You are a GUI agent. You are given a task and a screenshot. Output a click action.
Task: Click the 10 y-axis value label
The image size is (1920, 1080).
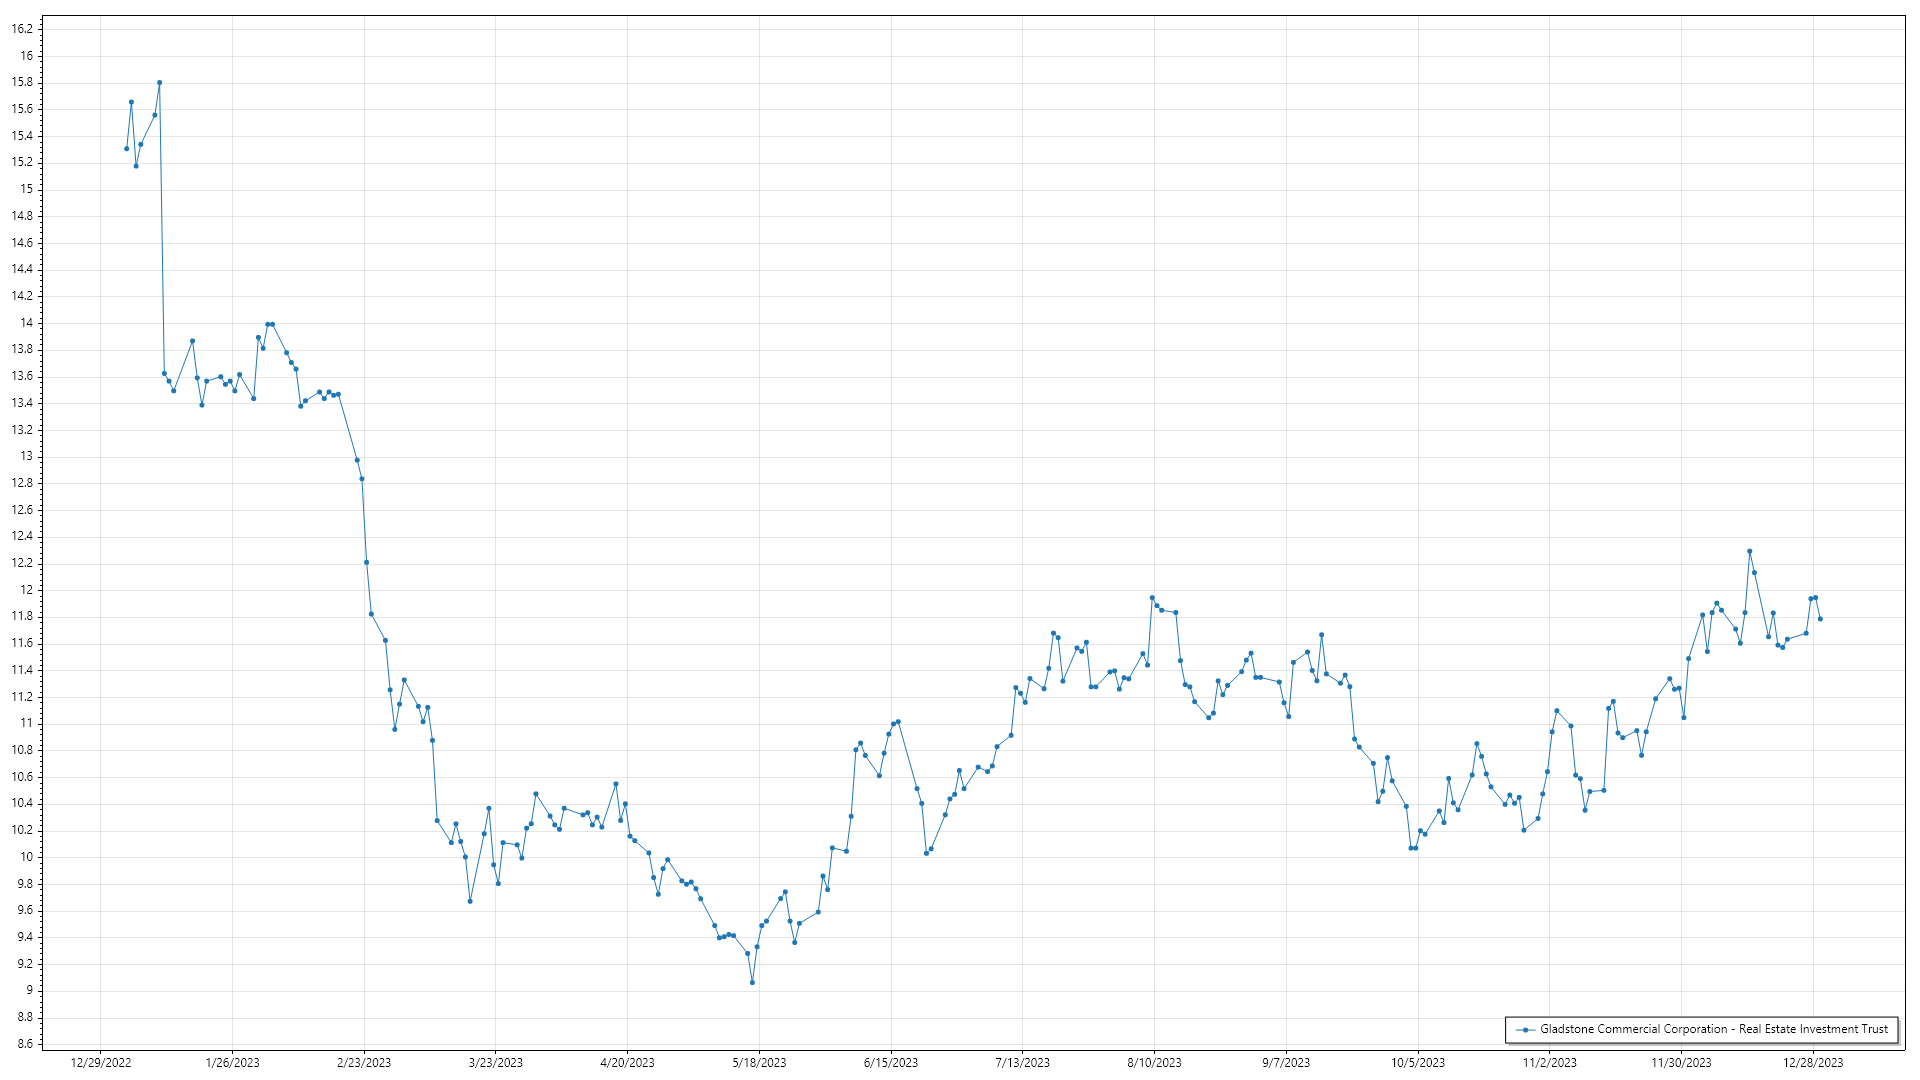27,857
